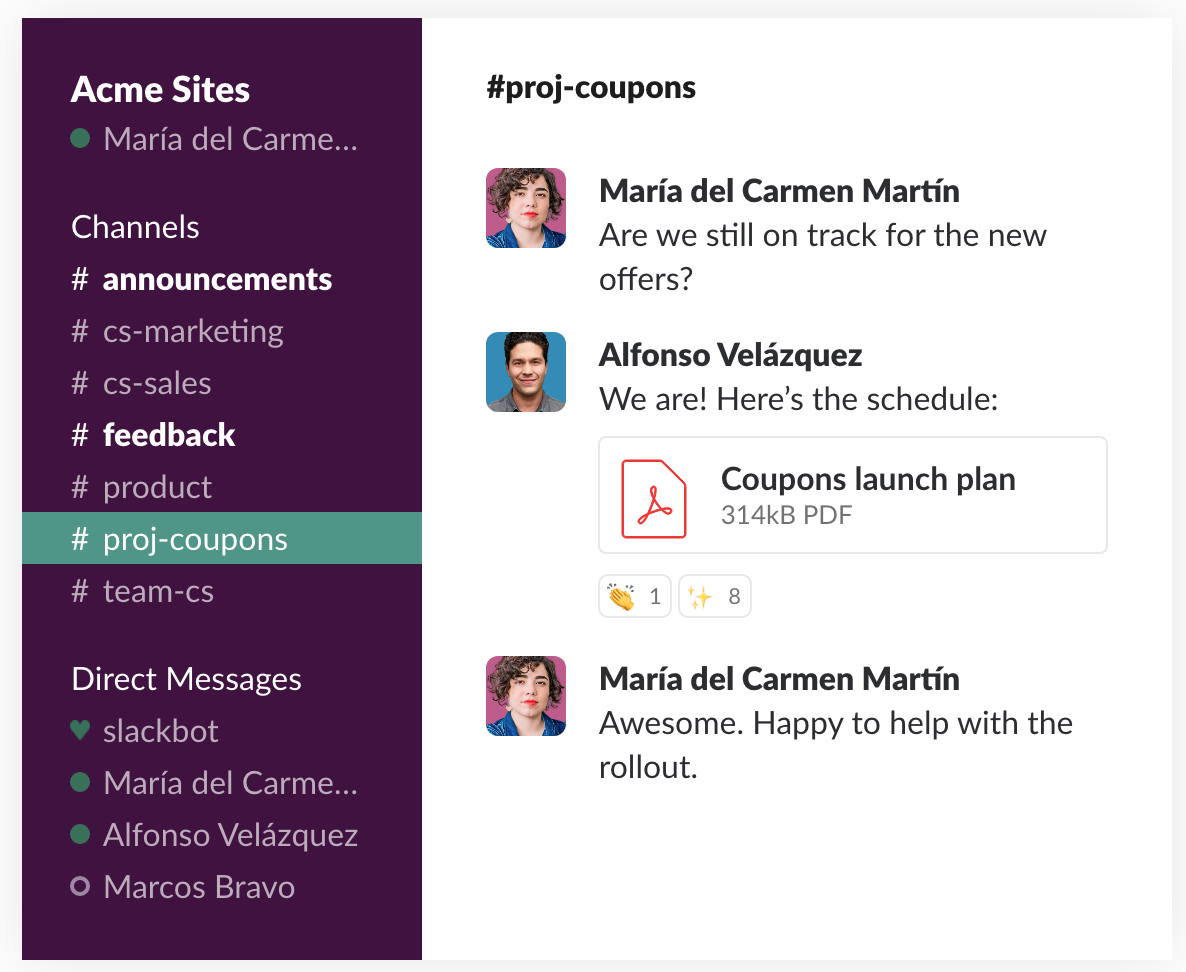Click Marcos Bravo's away status circle
This screenshot has width=1186, height=972.
pos(79,886)
